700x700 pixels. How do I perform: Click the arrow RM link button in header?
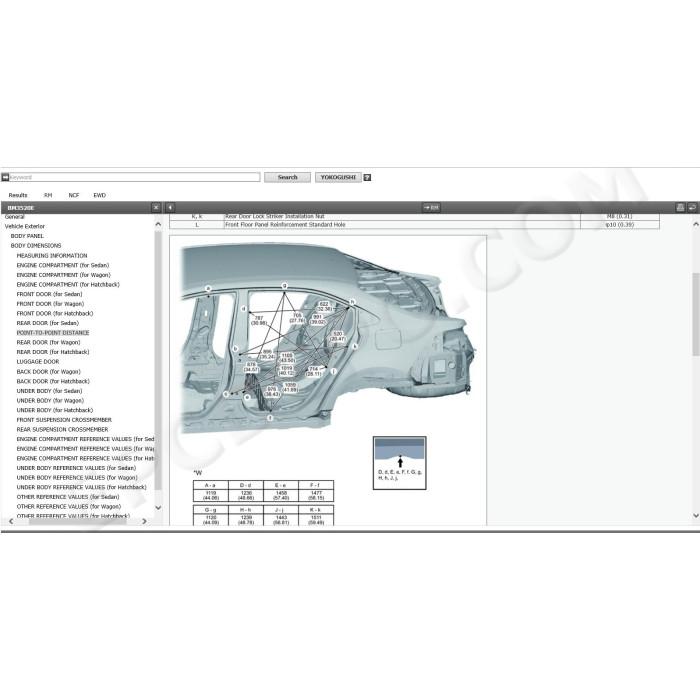(x=431, y=208)
